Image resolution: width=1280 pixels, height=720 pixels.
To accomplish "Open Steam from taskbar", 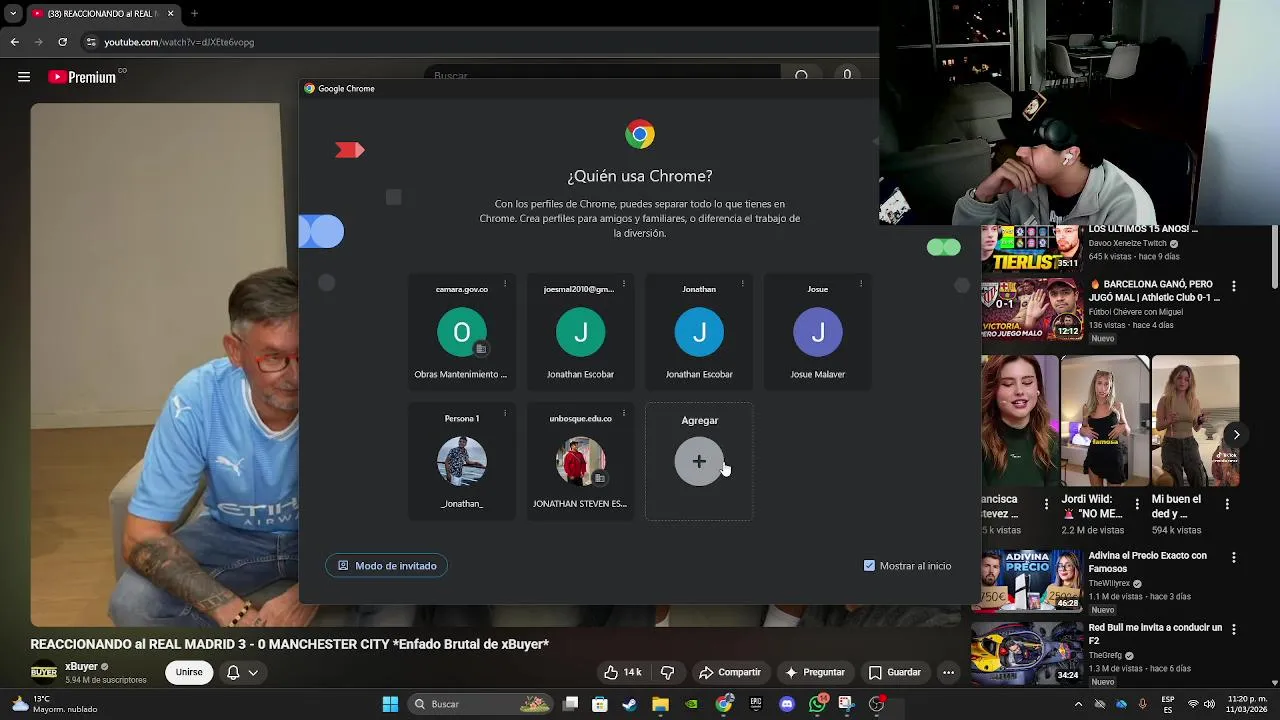I will pos(629,704).
